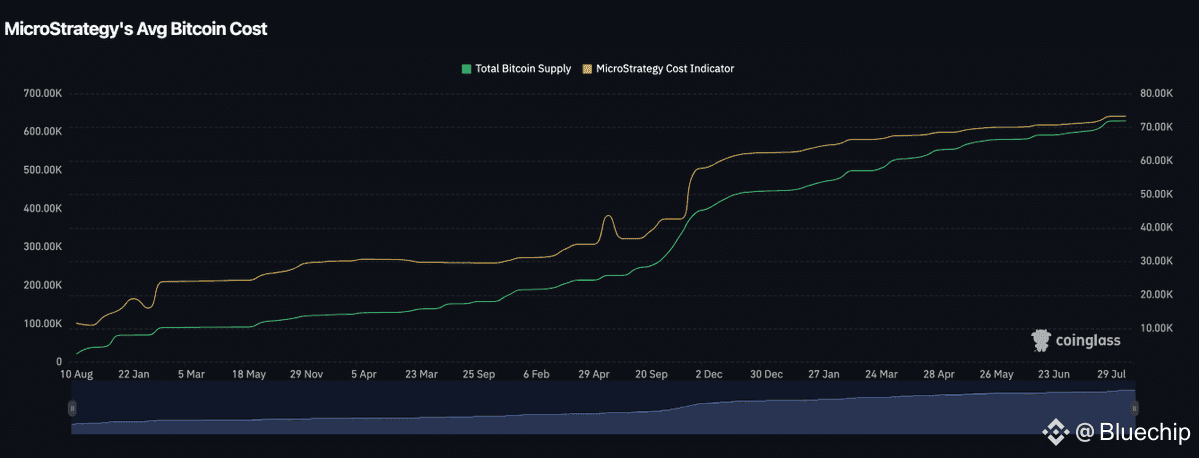Click the 500.00K left axis value
Viewport: 1199px width, 458px height.
pyautogui.click(x=43, y=170)
